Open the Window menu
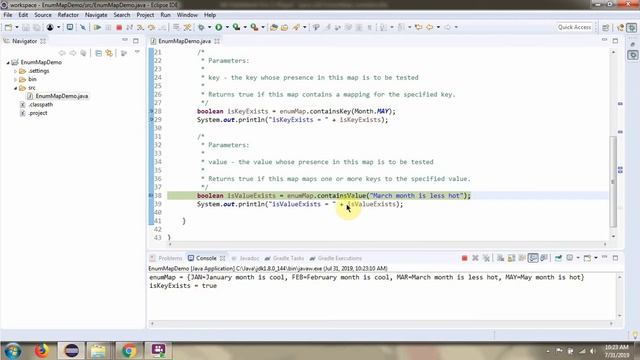This screenshot has width=640, height=360. pyautogui.click(x=187, y=15)
